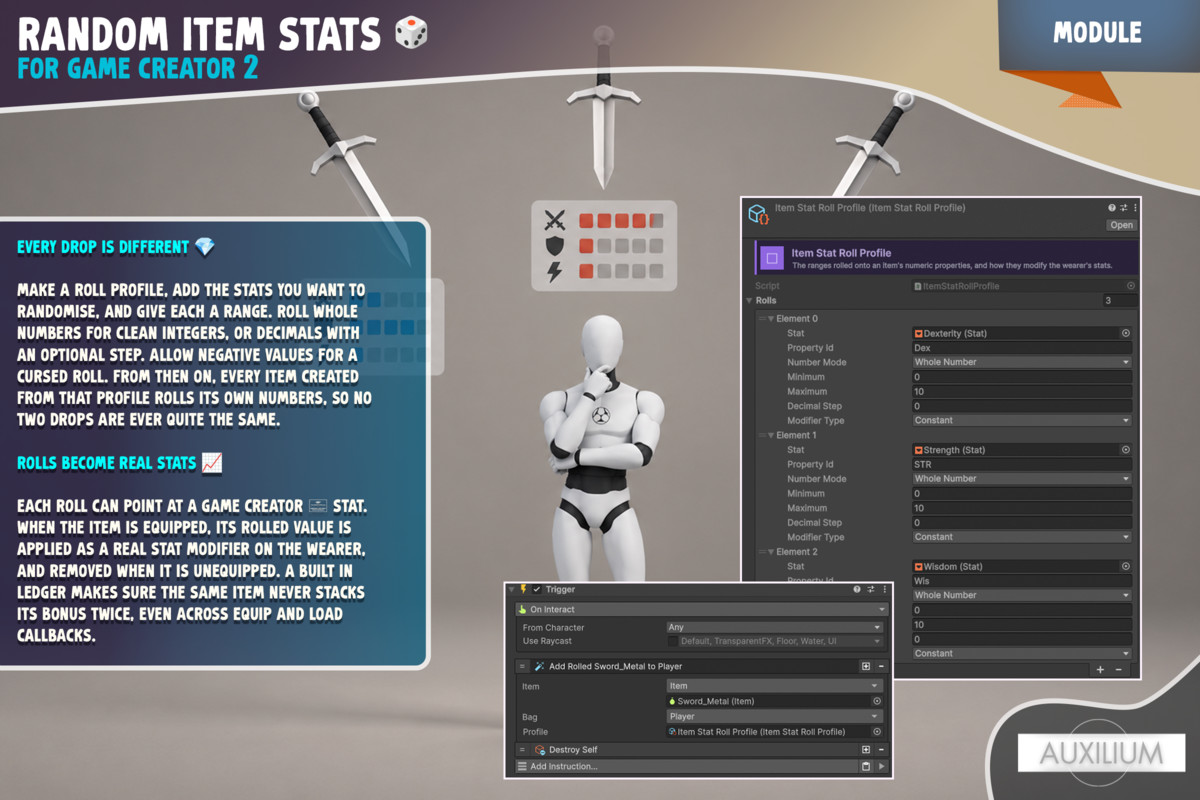1200x800 pixels.
Task: Remove the Destroy Self instruction
Action: (x=881, y=749)
